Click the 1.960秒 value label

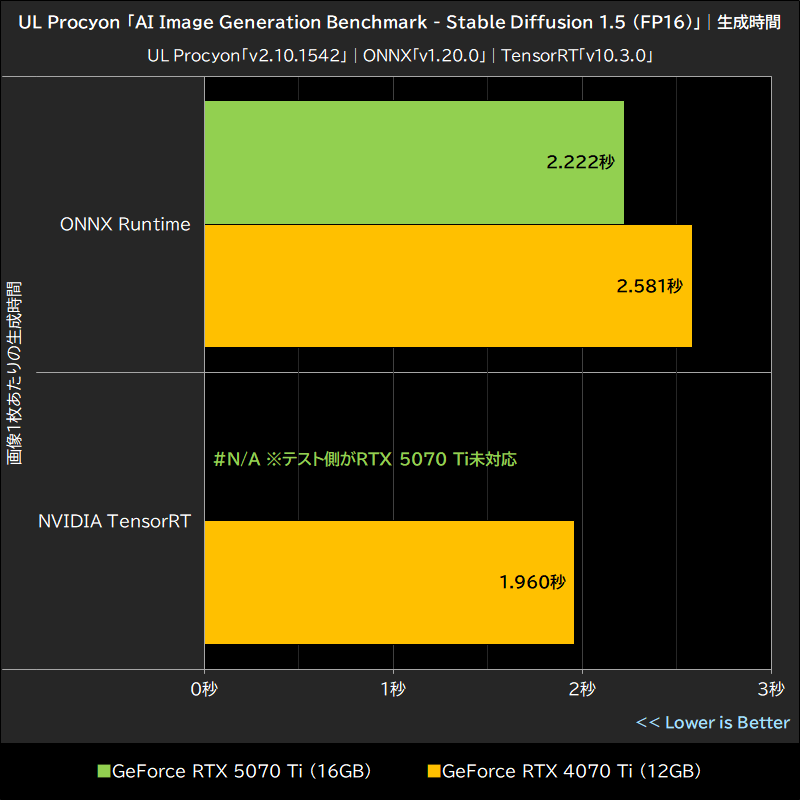tap(531, 580)
